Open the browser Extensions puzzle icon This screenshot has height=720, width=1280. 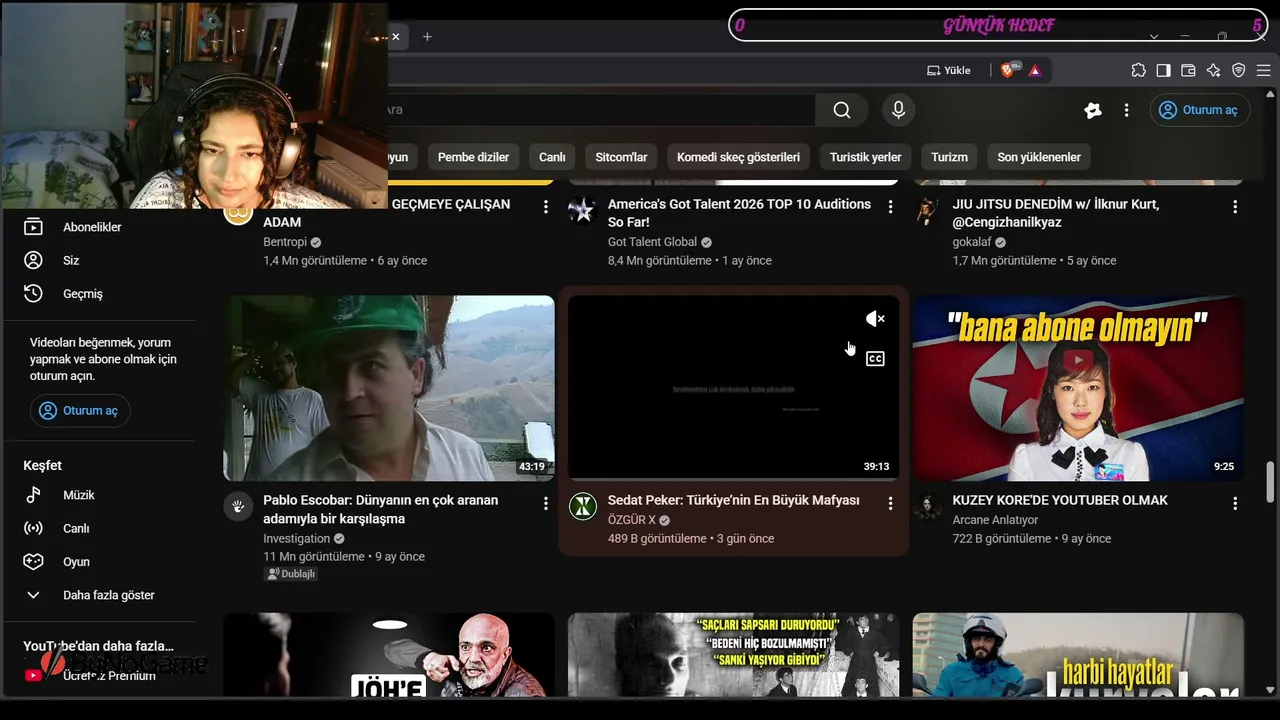pos(1138,70)
